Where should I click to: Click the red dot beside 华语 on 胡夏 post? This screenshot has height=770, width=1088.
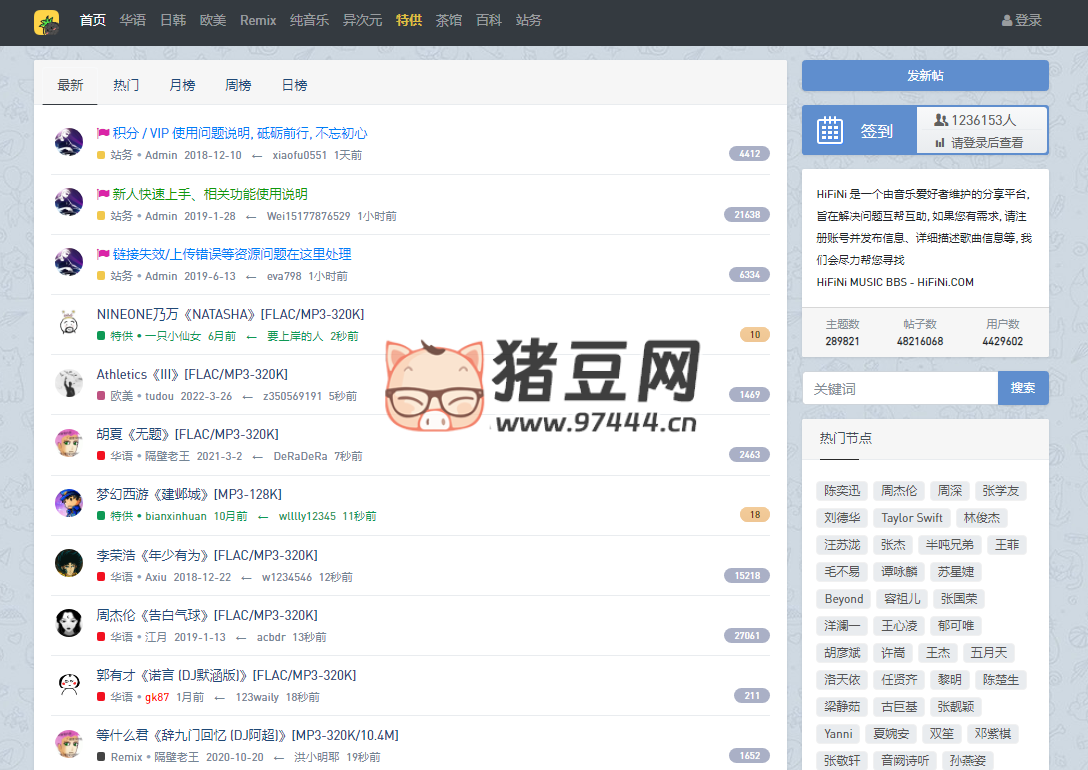(100, 455)
